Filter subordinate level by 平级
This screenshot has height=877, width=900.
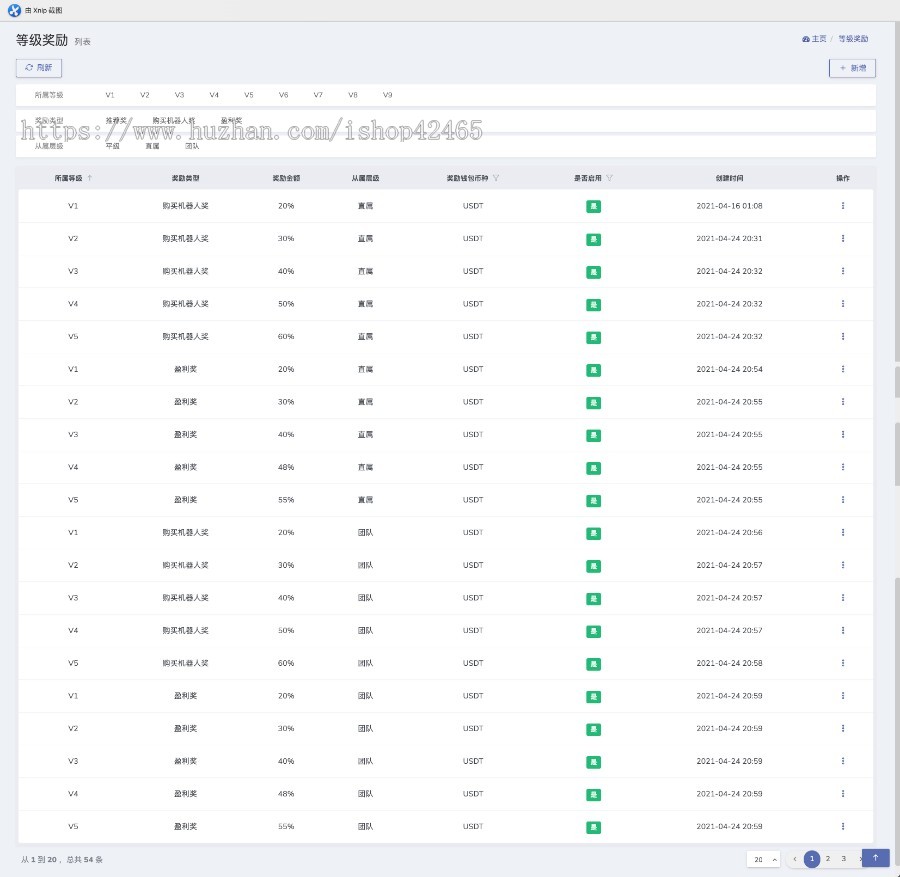tap(112, 146)
